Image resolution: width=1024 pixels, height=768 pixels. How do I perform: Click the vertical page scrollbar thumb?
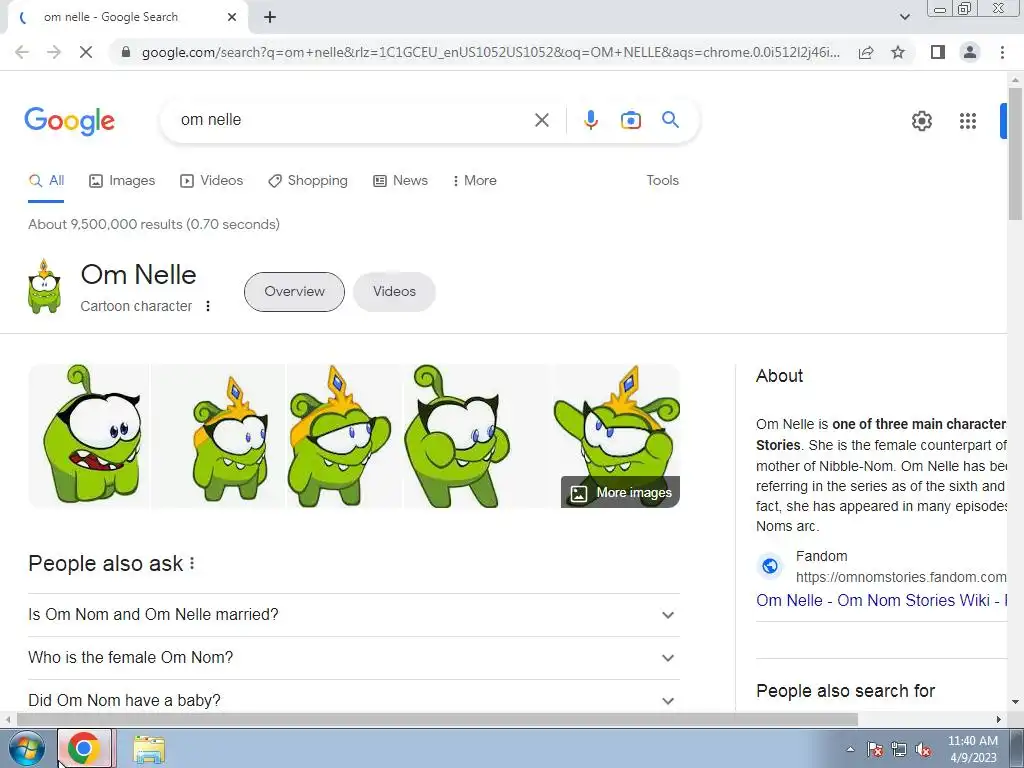pos(1015,153)
